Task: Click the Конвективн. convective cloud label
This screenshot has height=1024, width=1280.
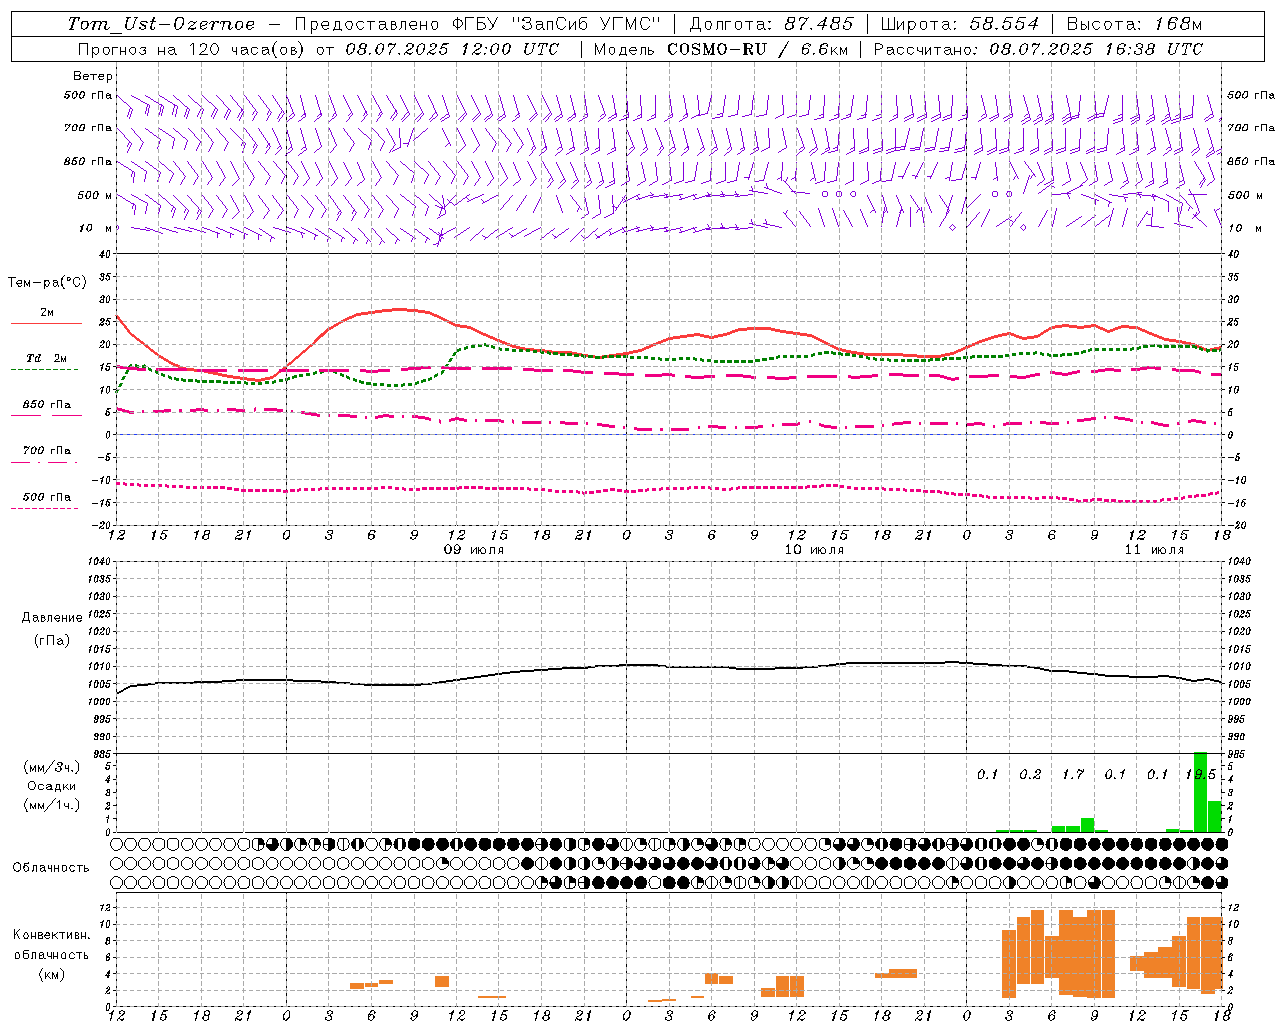Action: click(52, 935)
